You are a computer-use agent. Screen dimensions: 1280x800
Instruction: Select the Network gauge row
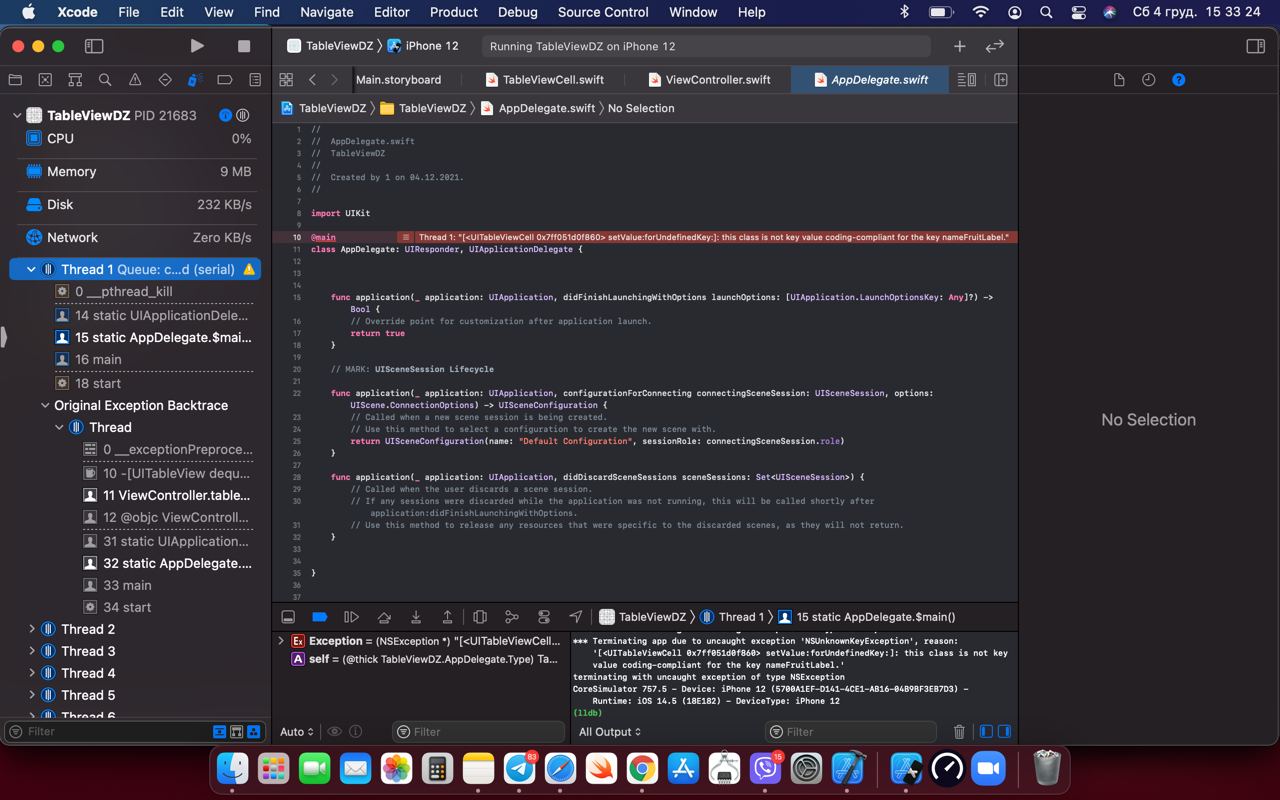point(137,237)
